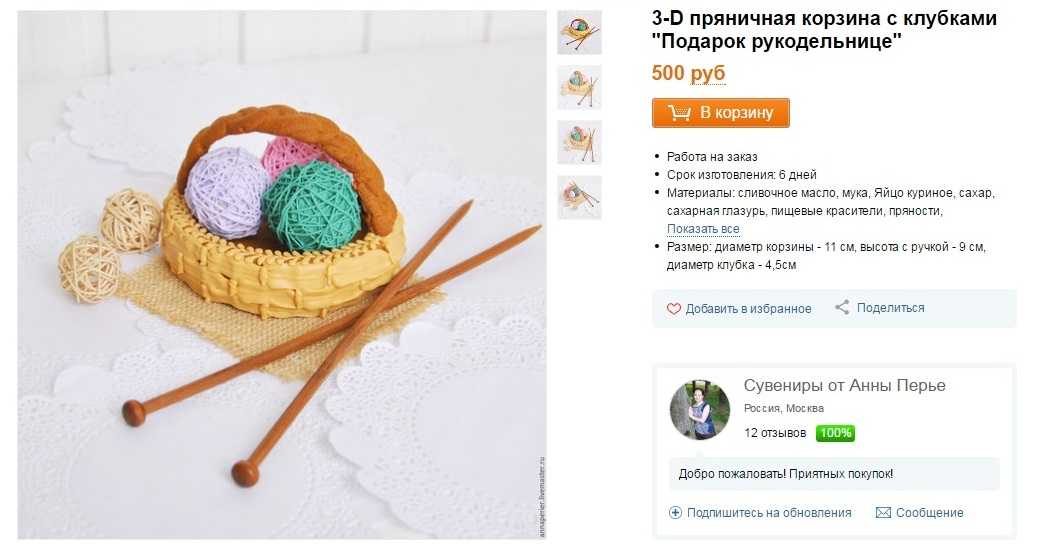
Task: Click the share icon next to Поделиться
Action: (842, 307)
